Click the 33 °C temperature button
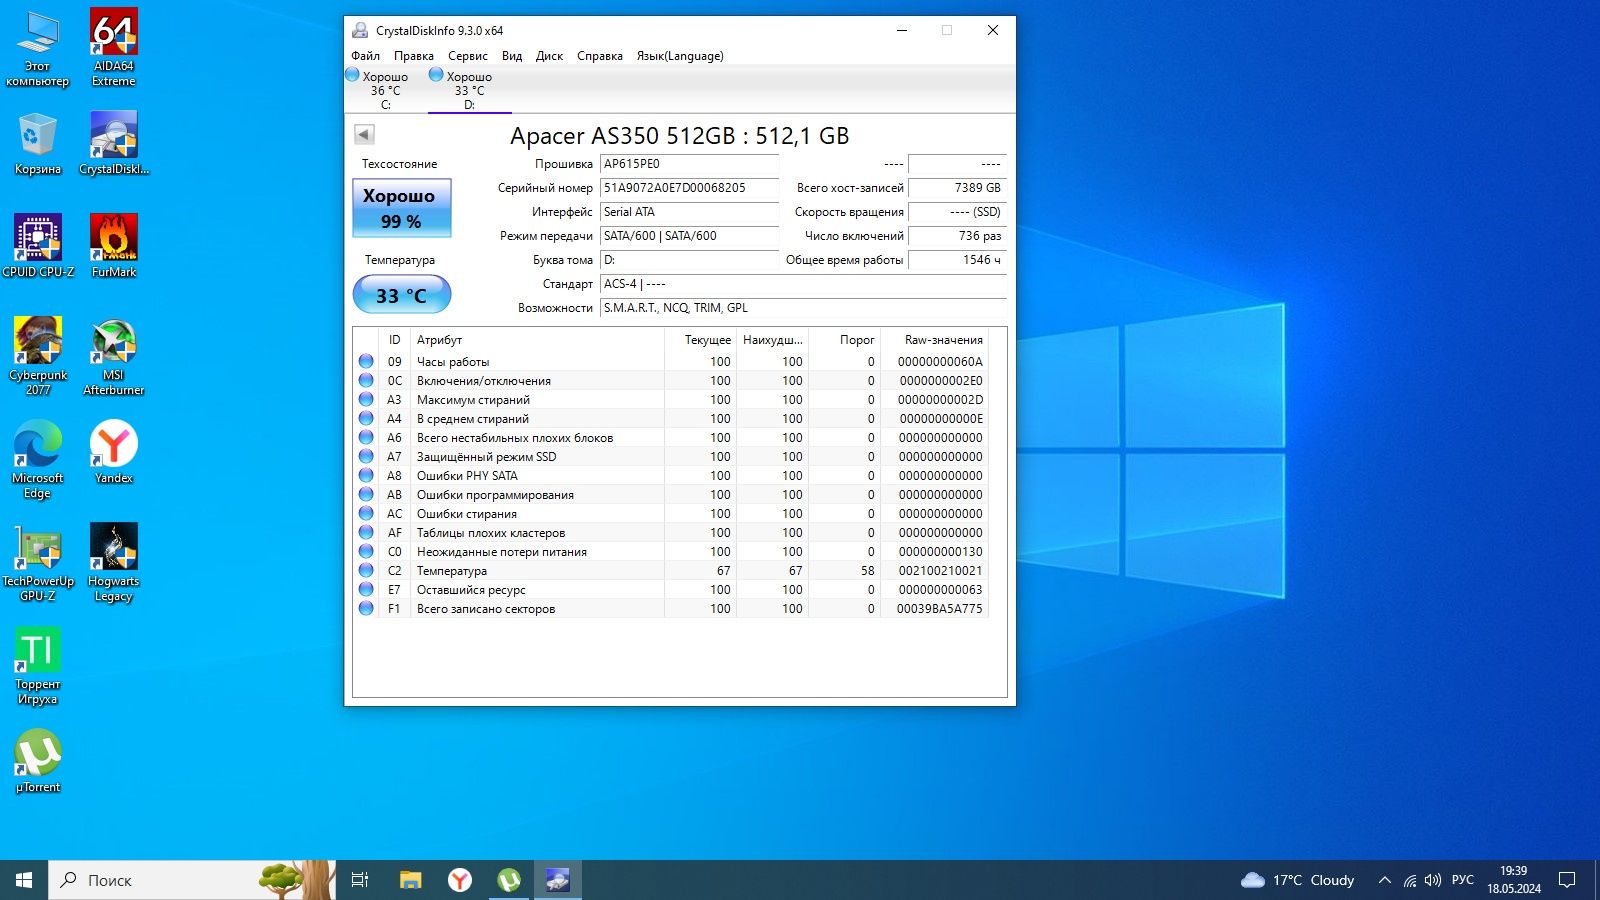Screen dimensions: 1600x900 (402, 295)
